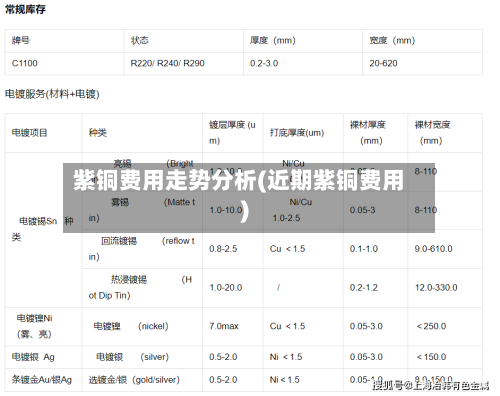Select the 9.0-610.0 width value
The width and height of the screenshot is (500, 396).
(433, 249)
